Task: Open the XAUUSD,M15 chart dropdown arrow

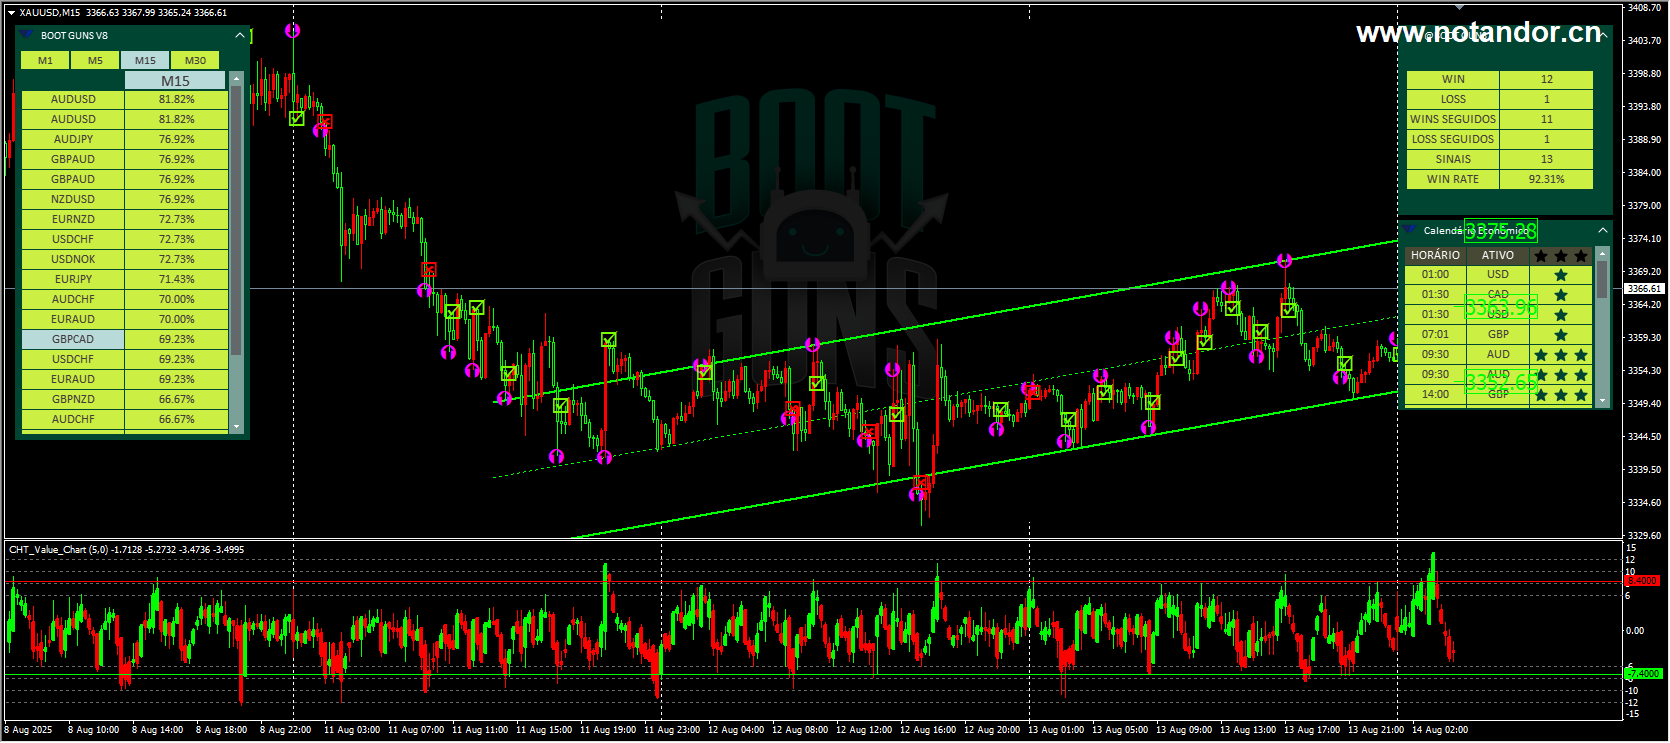Action: [x=12, y=13]
